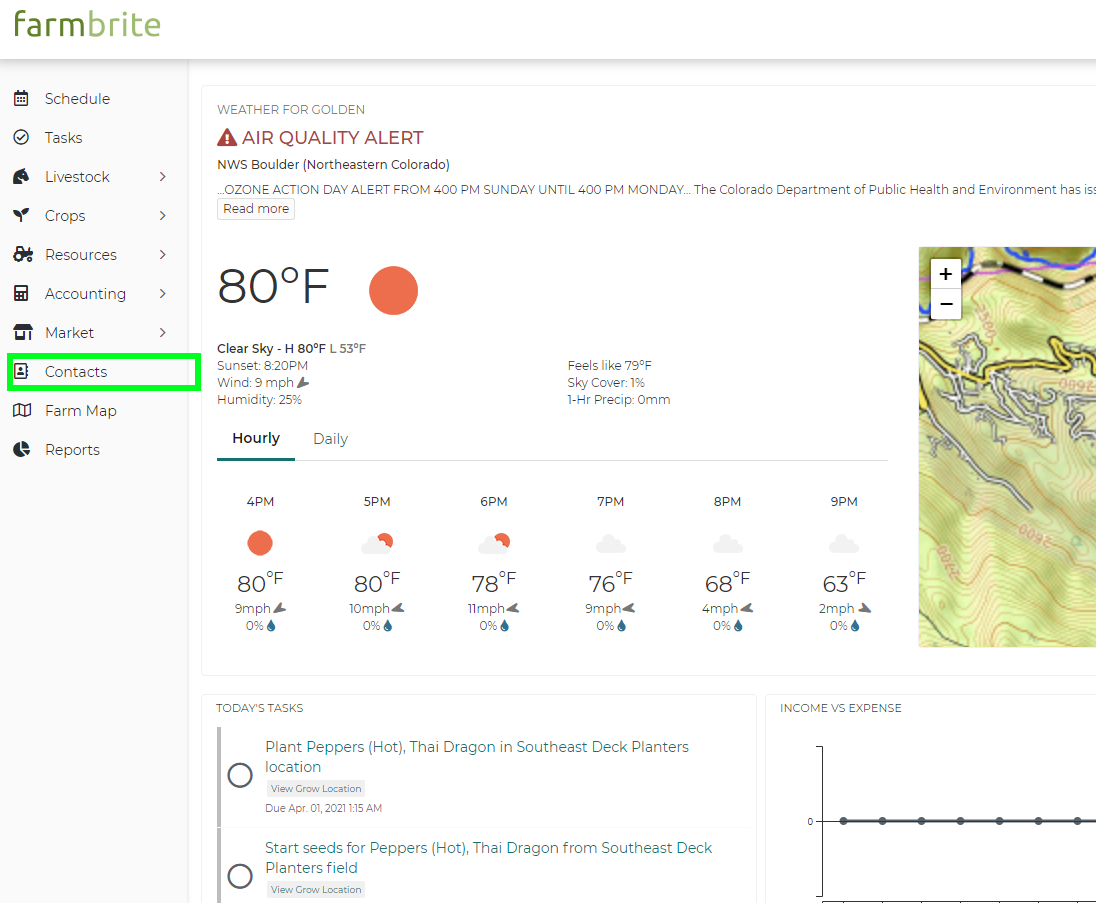Mark Plant Peppers Thai Dragon task complete
The image size is (1096, 903).
(240, 775)
